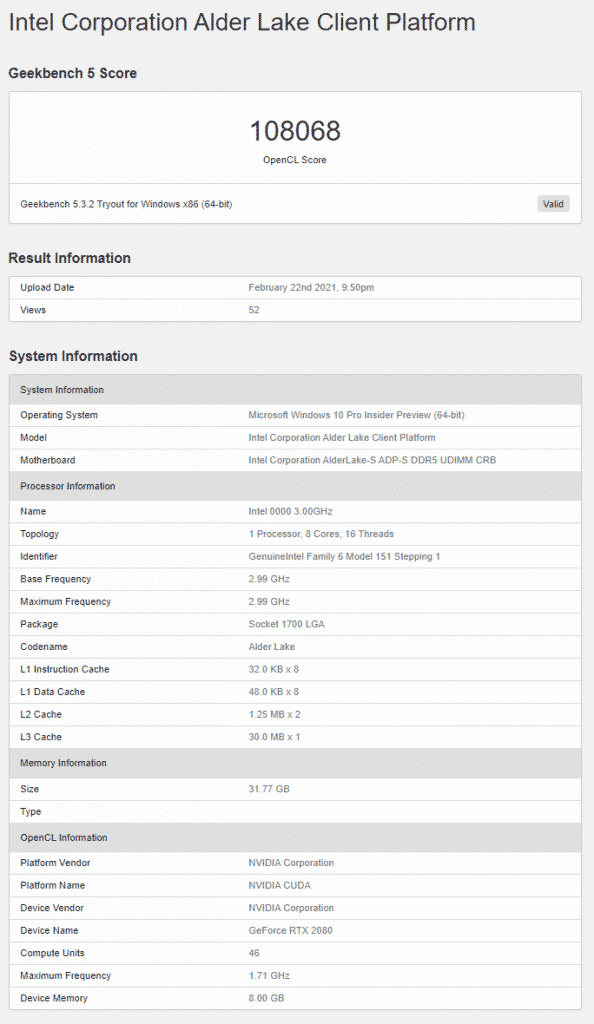Click Compute Units value '46'

coord(254,953)
